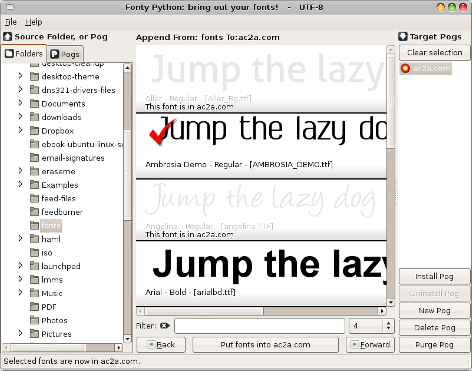
Task: Expand the eraseme folder node
Action: 20,171
